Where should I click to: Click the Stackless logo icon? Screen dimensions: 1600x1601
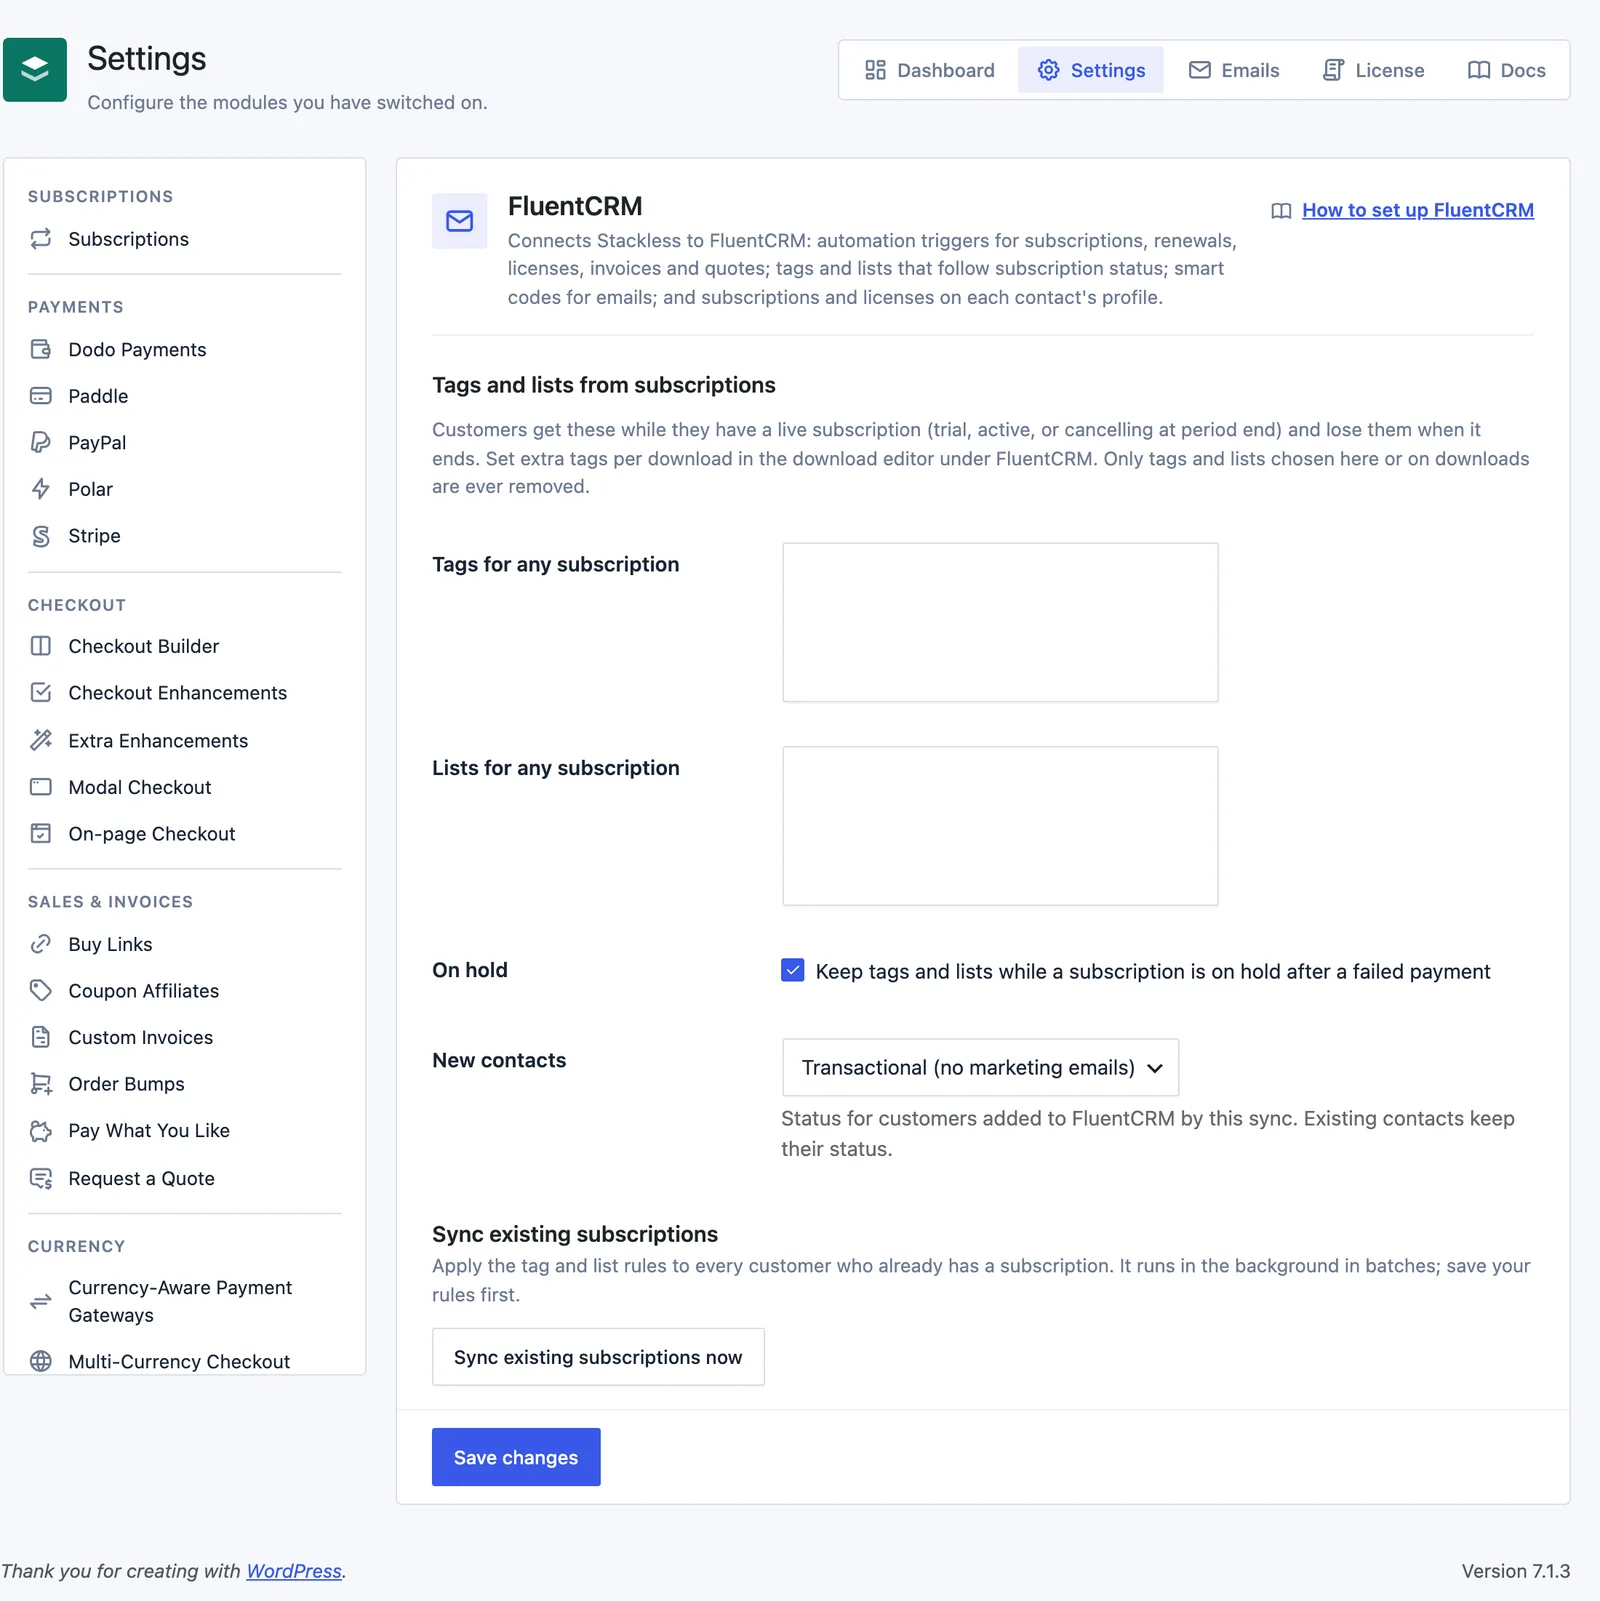(x=35, y=70)
